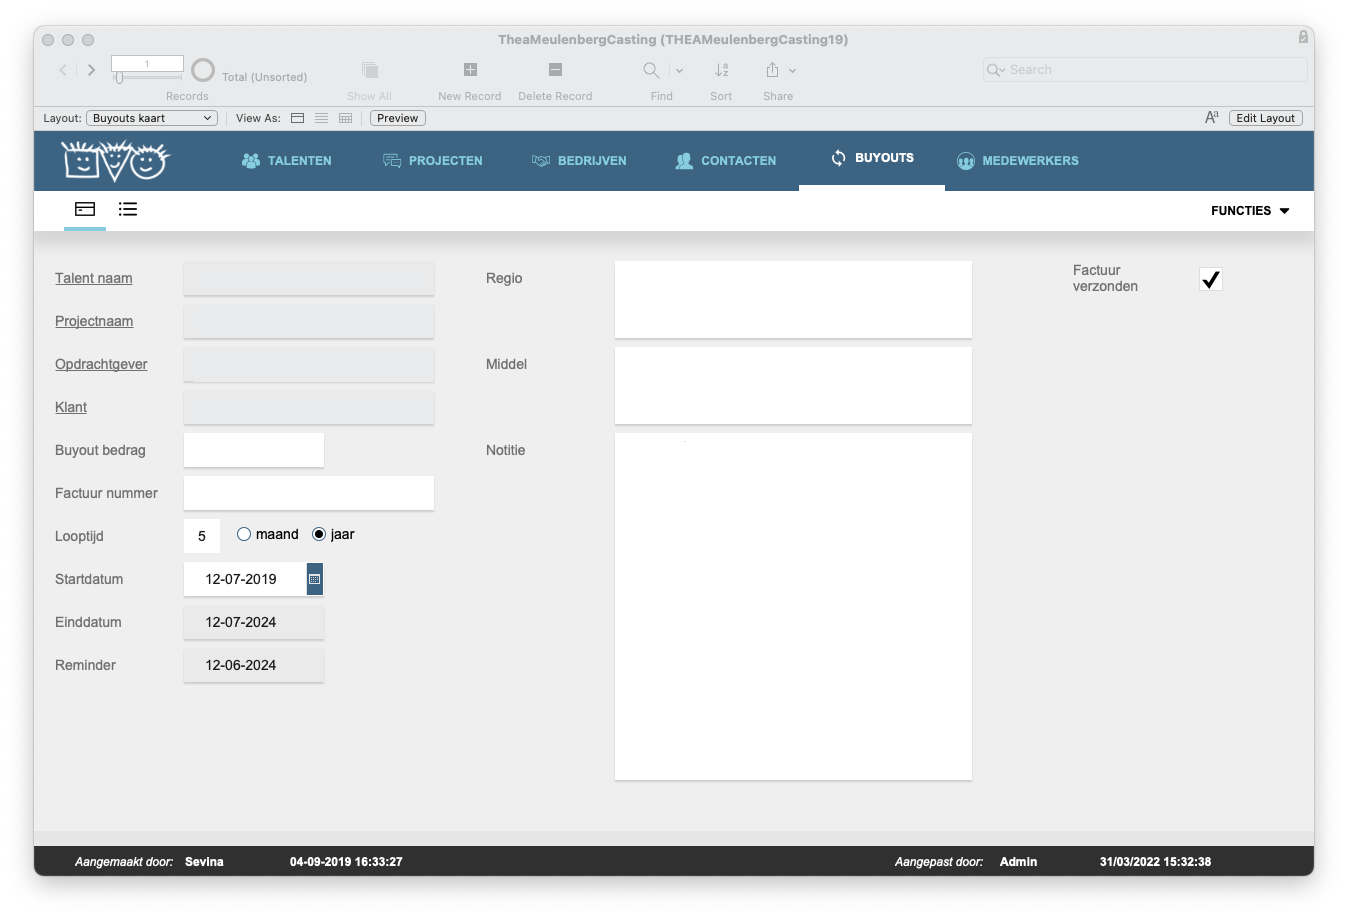Open the list view icon below header
The height and width of the screenshot is (918, 1348).
tap(128, 209)
